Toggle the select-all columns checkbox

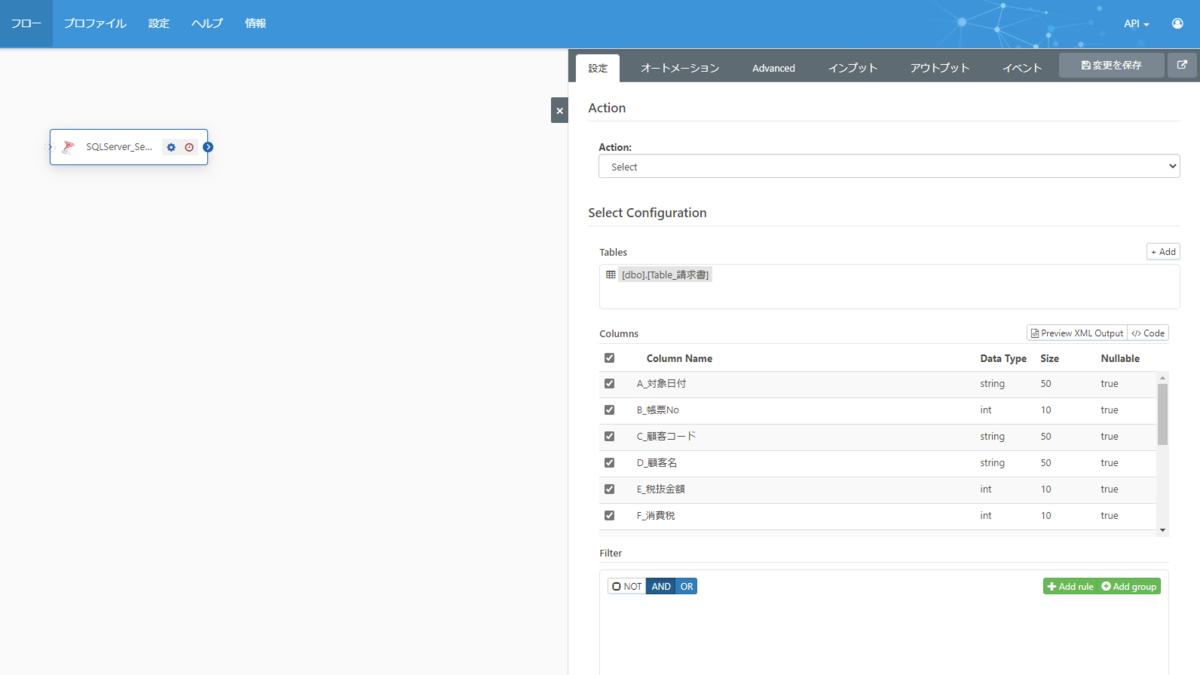pyautogui.click(x=609, y=358)
